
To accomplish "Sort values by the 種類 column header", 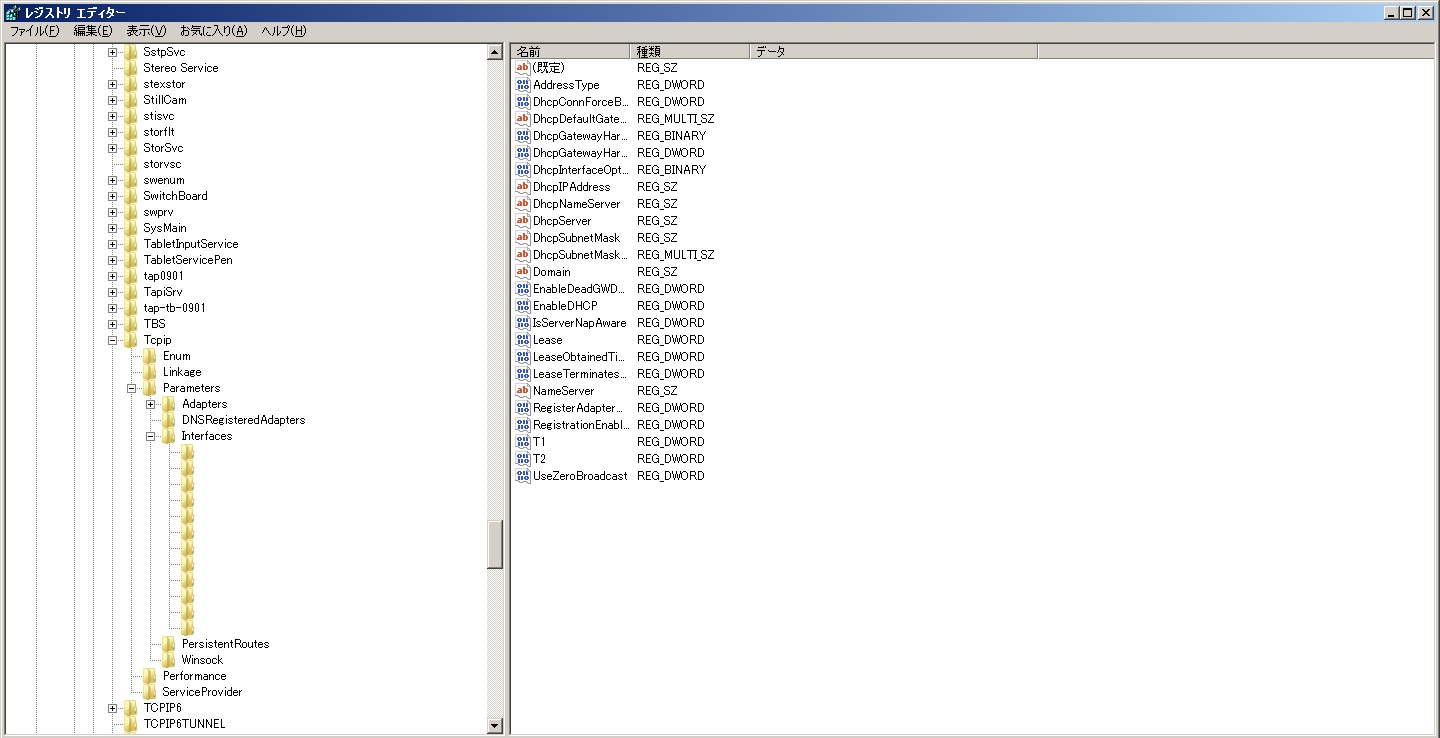I will tap(690, 51).
